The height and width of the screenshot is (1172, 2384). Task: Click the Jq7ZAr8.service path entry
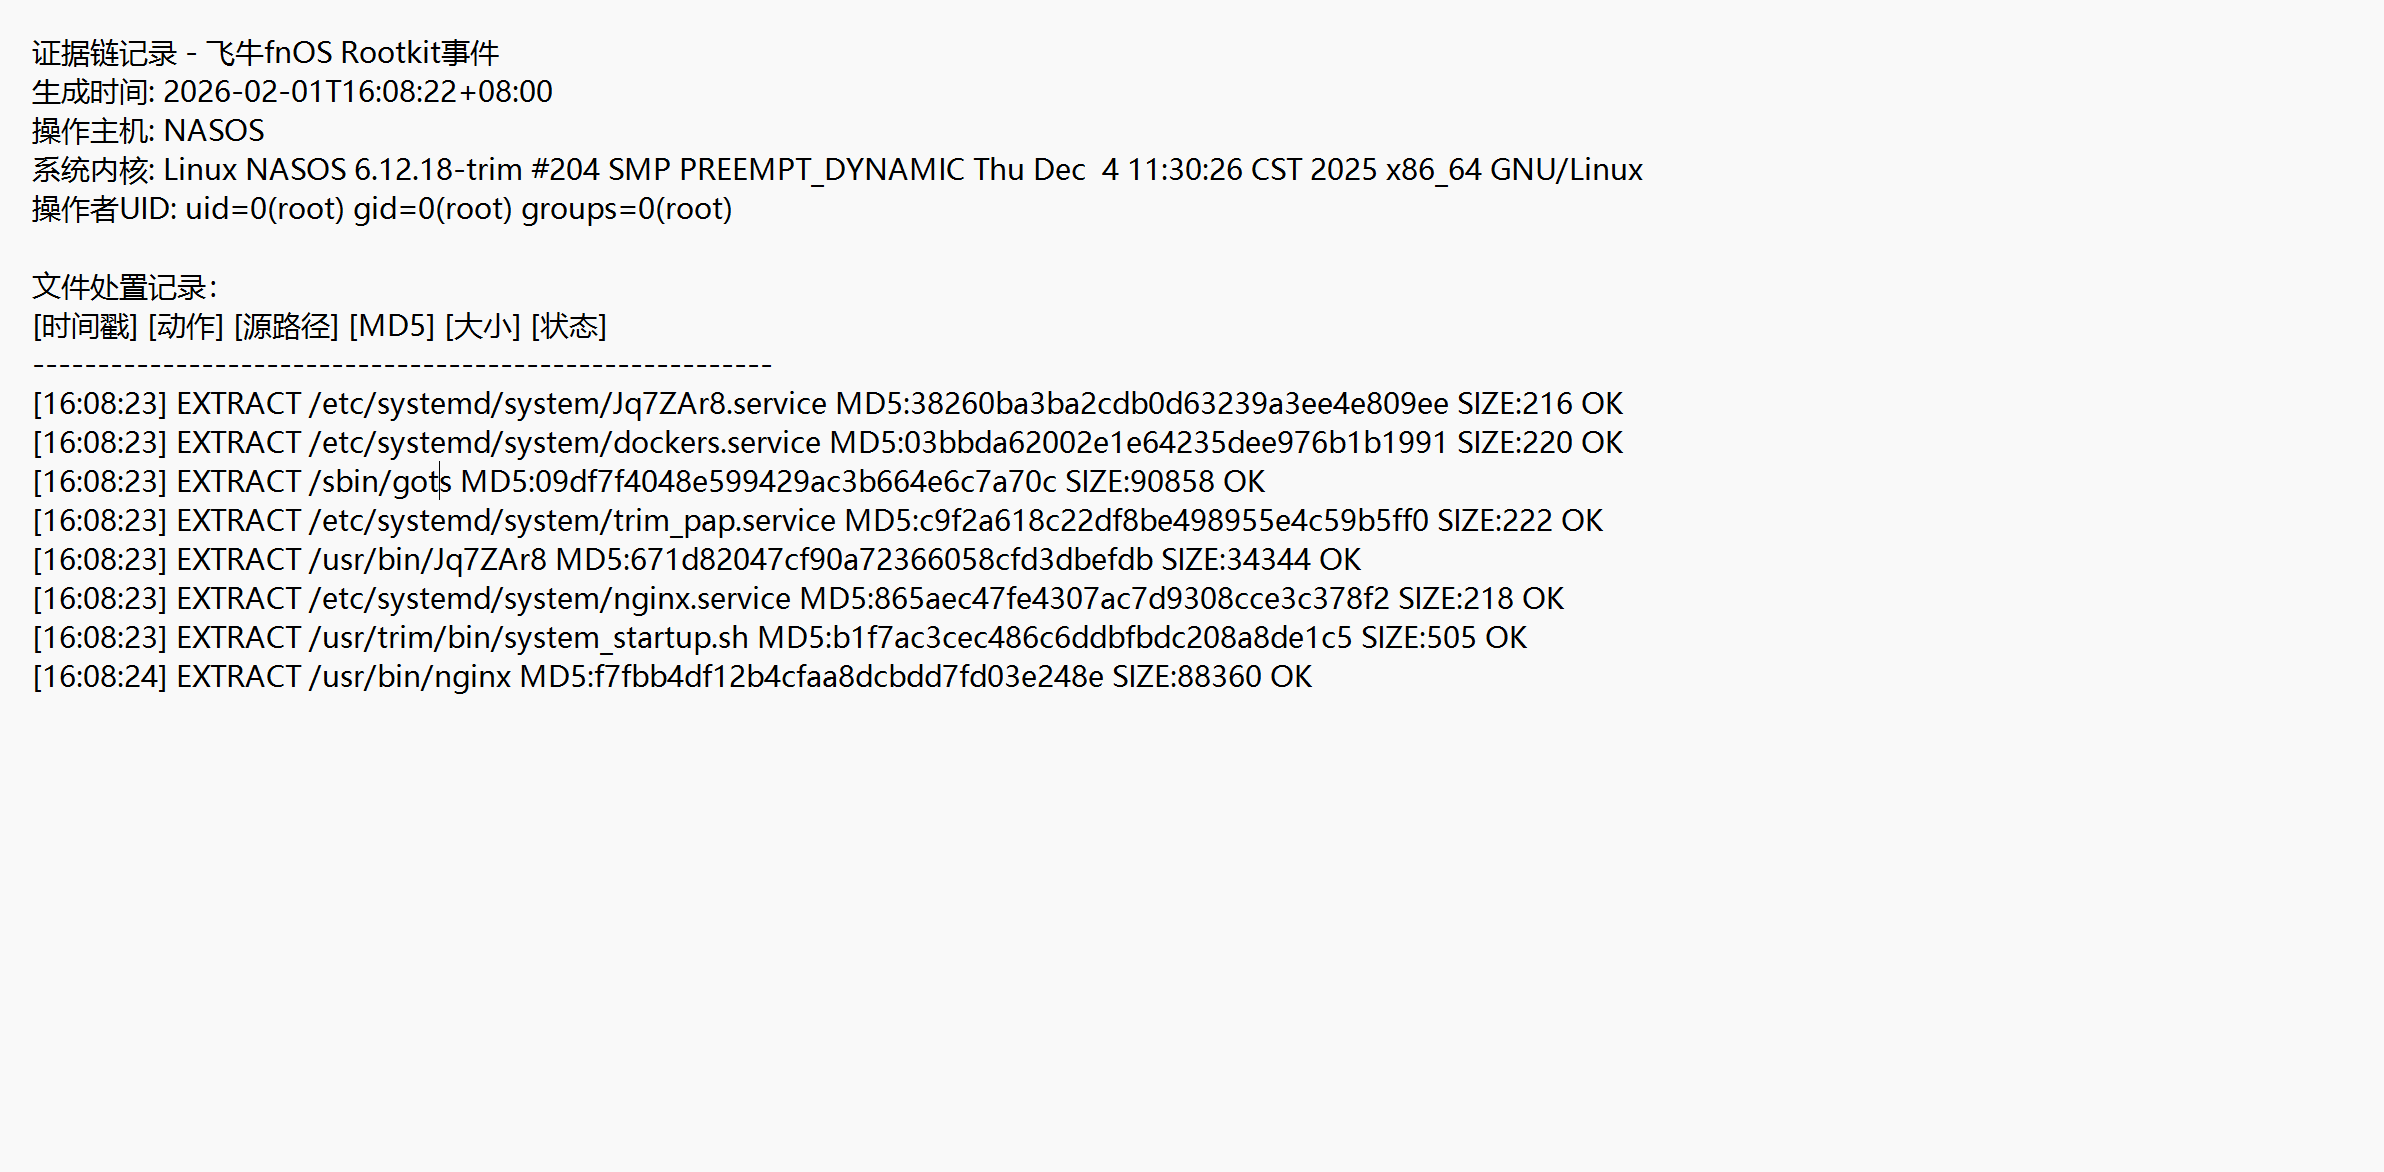(x=568, y=404)
